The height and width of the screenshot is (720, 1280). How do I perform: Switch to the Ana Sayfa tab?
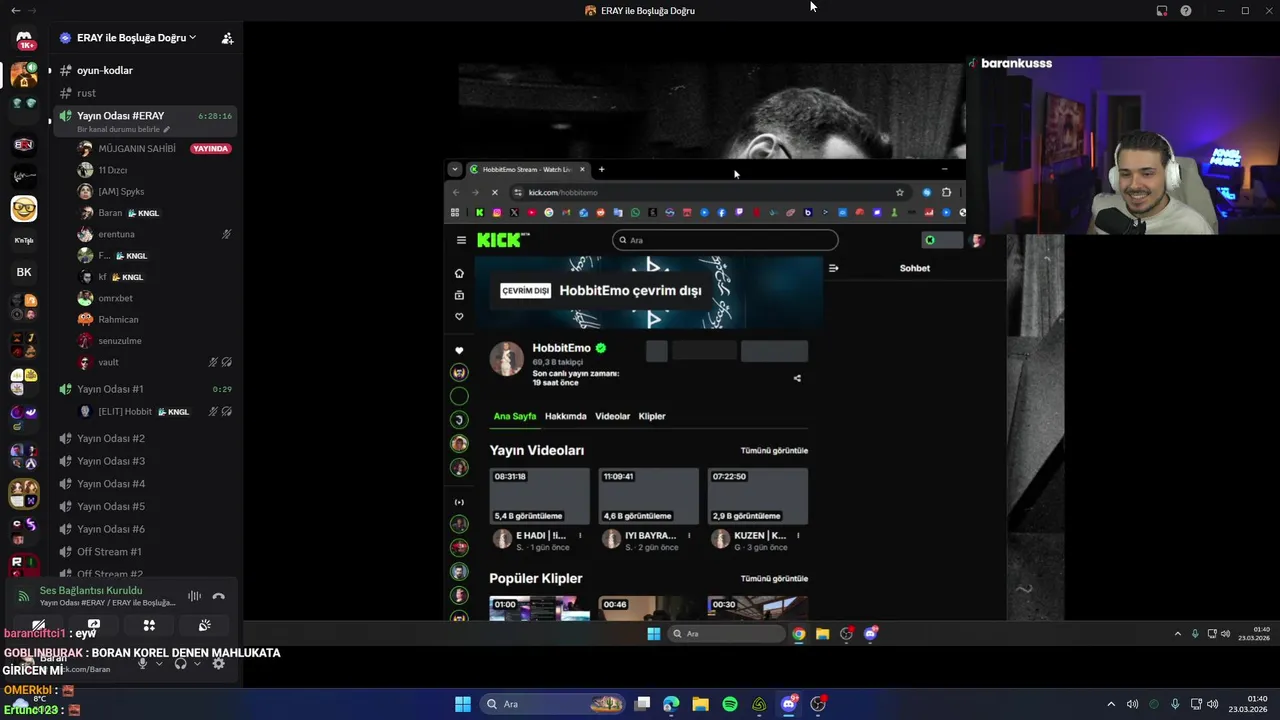(x=515, y=416)
